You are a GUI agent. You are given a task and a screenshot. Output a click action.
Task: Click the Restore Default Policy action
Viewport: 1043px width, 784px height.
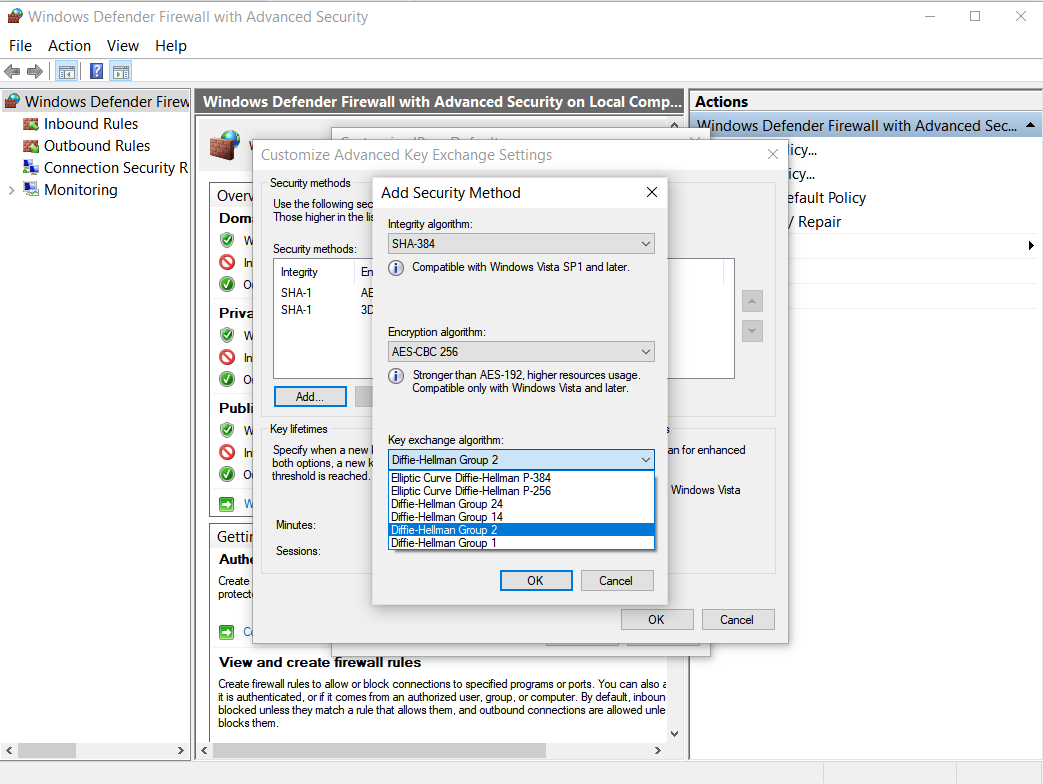(x=827, y=197)
